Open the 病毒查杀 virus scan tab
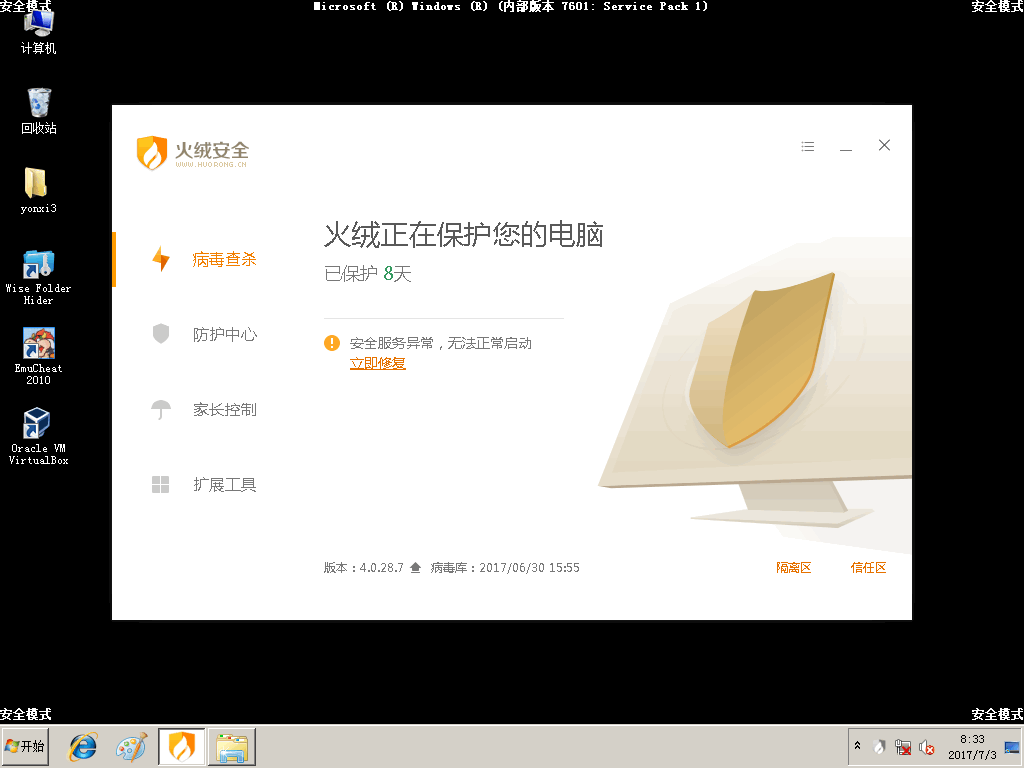Viewport: 1024px width, 768px height. tap(224, 260)
